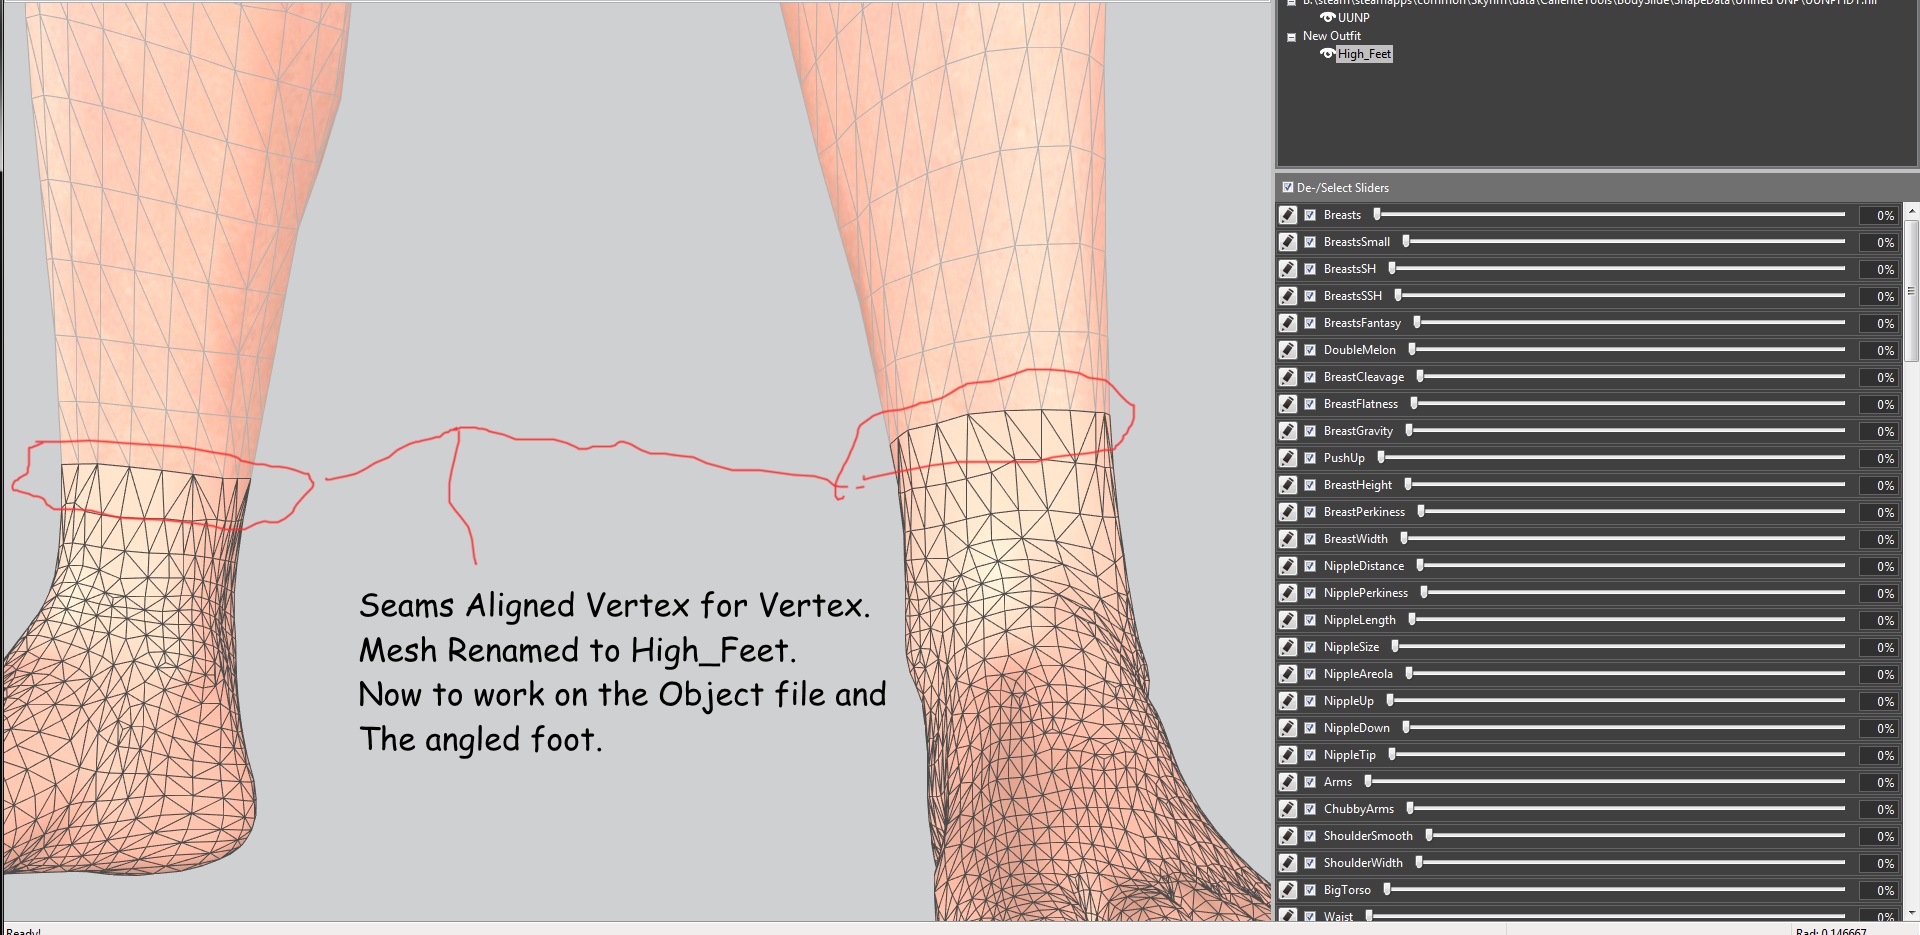The image size is (1920, 935).
Task: Click the Breasts percentage value field
Action: (1880, 215)
